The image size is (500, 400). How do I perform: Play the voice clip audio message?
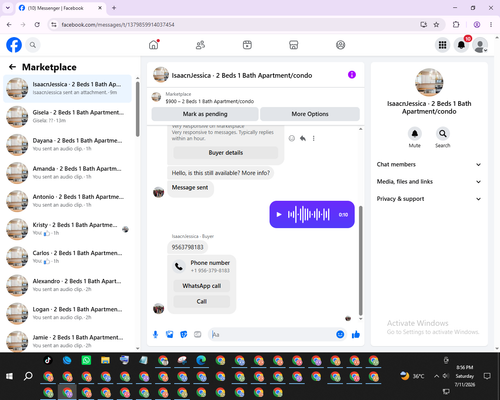(x=279, y=214)
